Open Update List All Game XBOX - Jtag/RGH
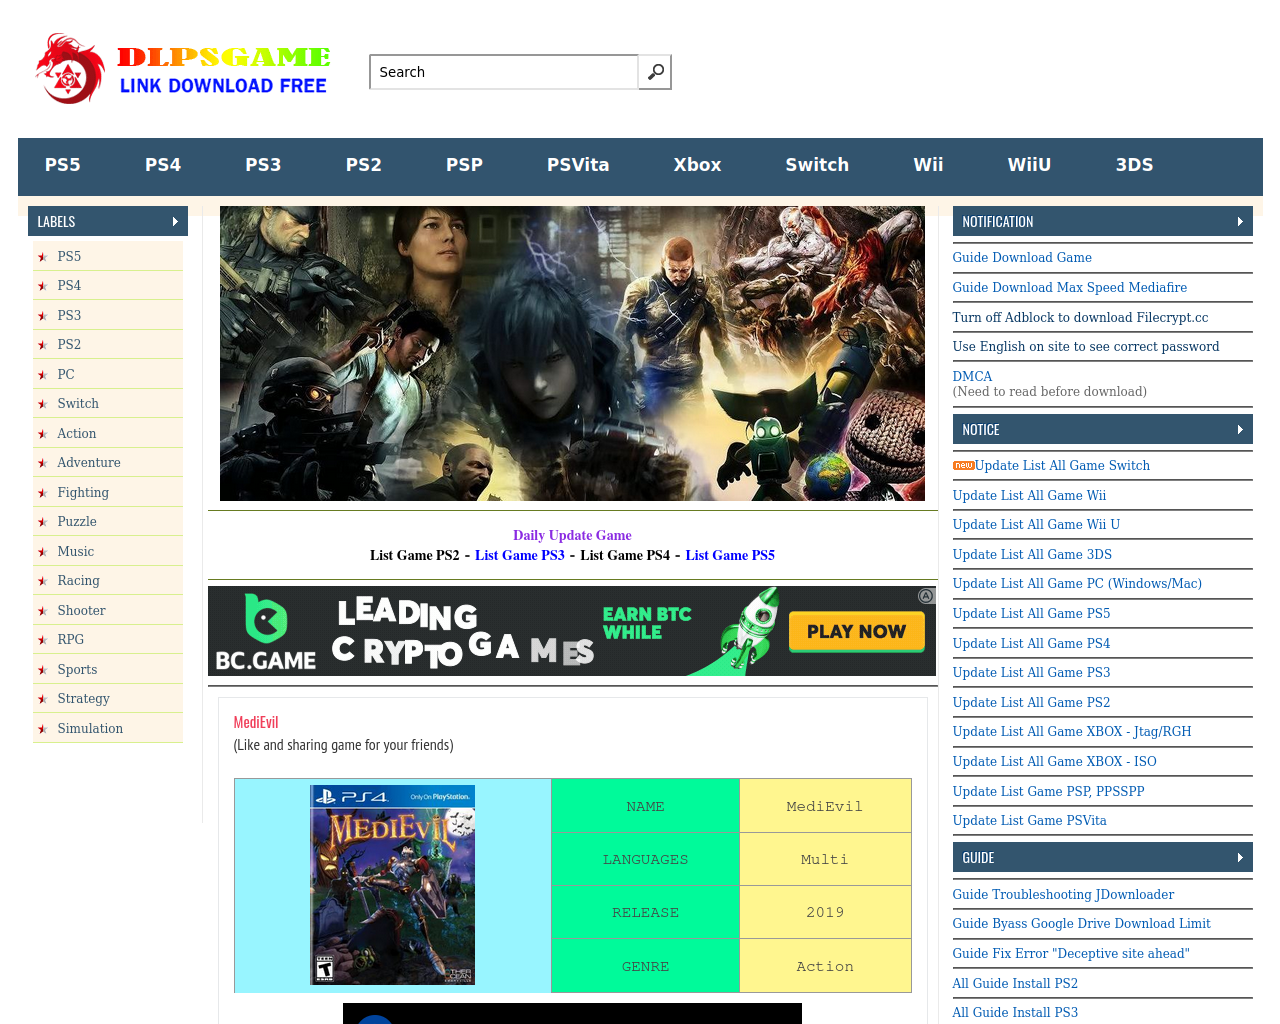Image resolution: width=1280 pixels, height=1024 pixels. click(1072, 732)
